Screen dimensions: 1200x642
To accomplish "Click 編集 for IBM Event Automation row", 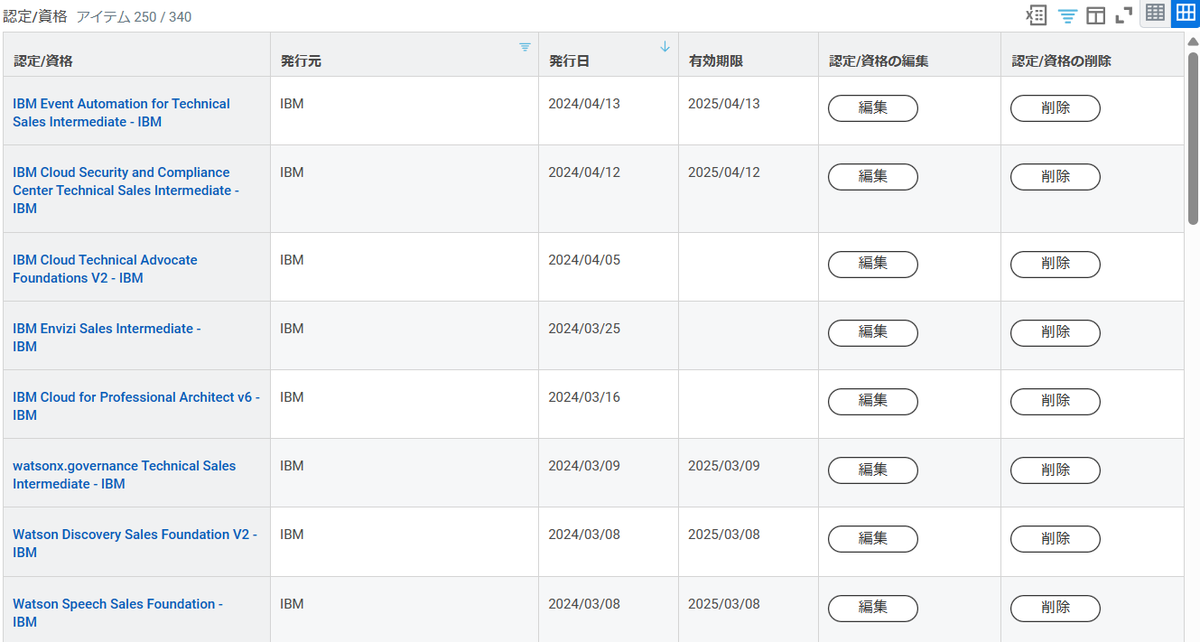I will [x=873, y=108].
